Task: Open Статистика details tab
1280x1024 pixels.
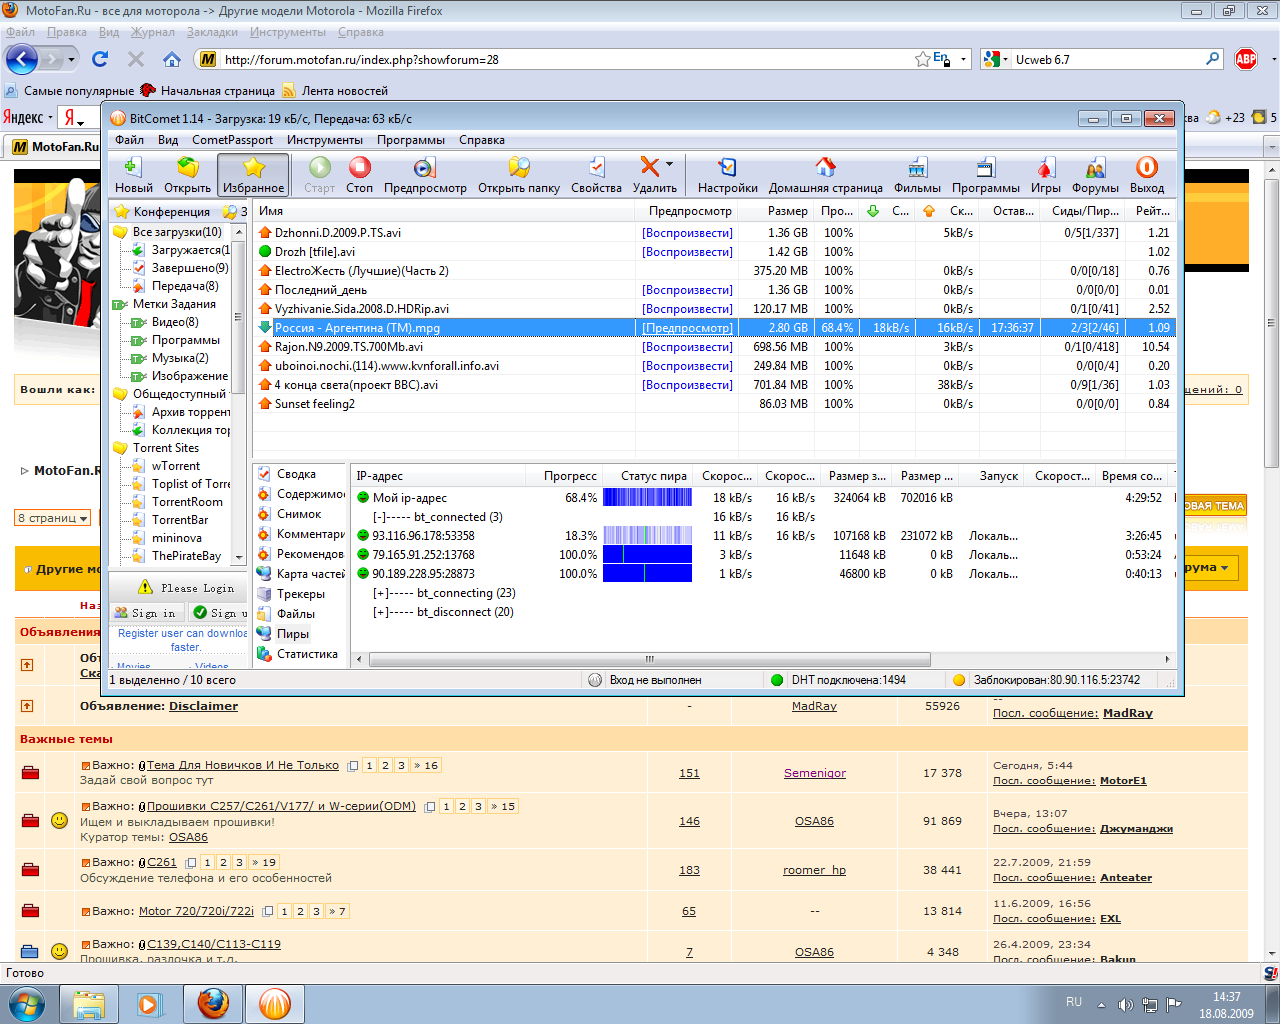Action: tap(307, 654)
